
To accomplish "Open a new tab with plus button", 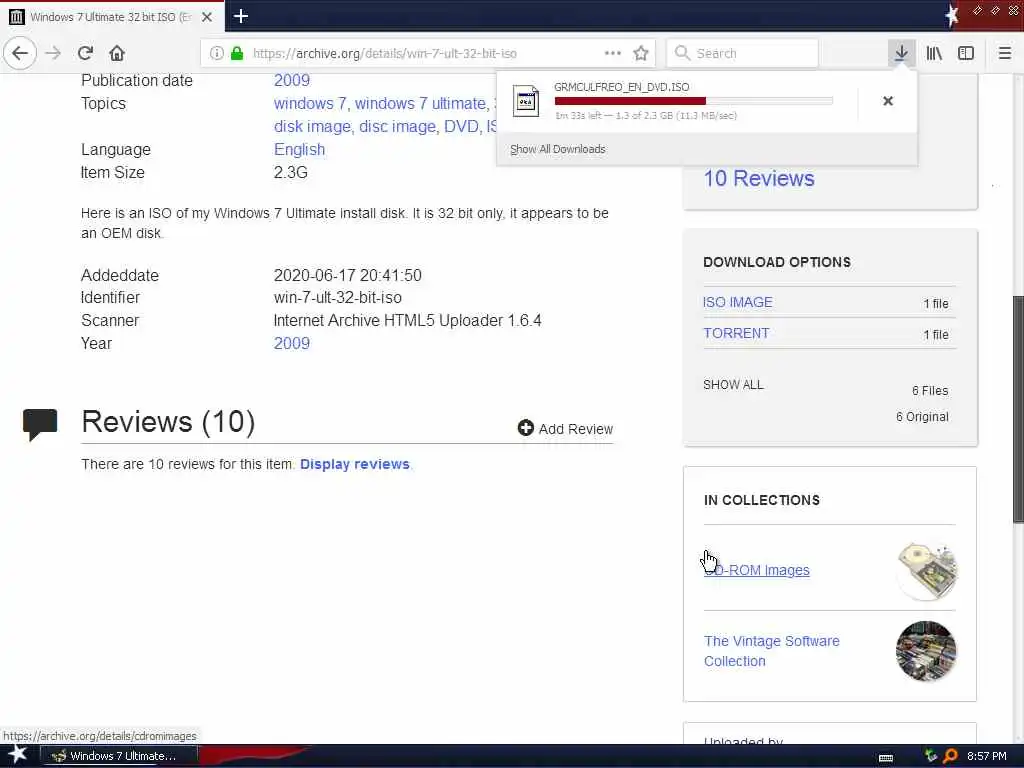I will coord(240,16).
